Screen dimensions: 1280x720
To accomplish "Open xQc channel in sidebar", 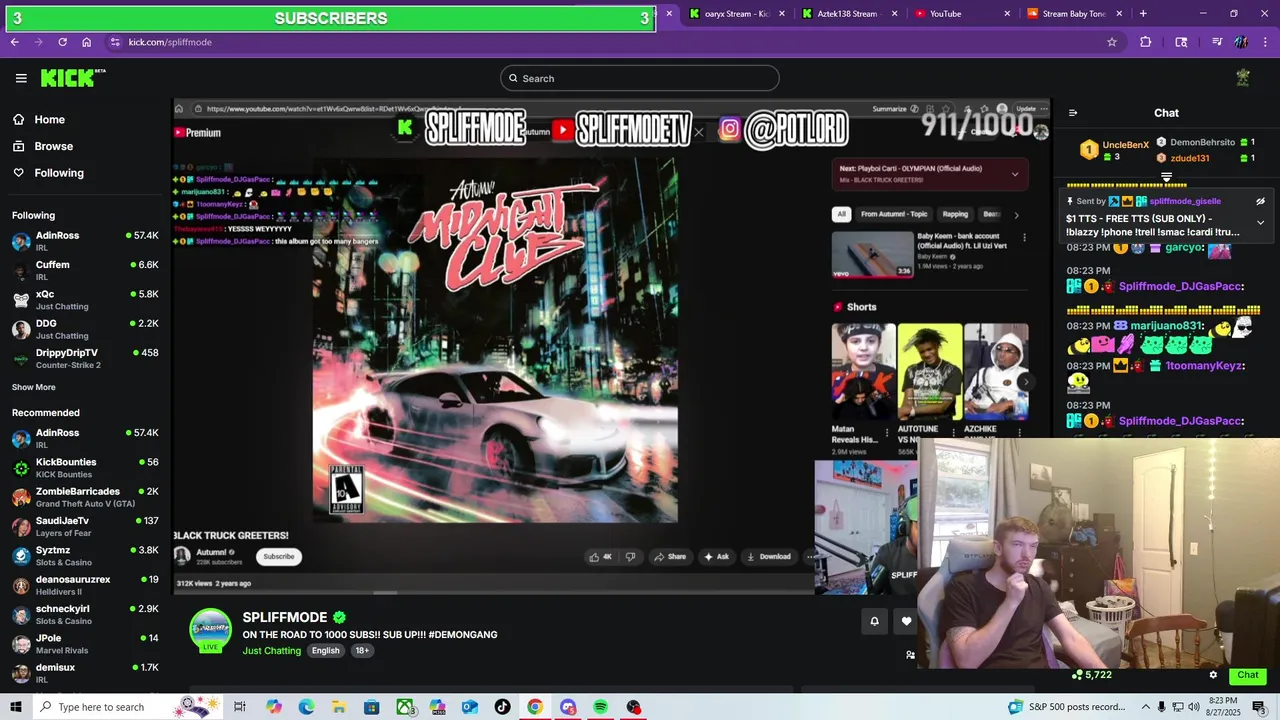I will 85,300.
